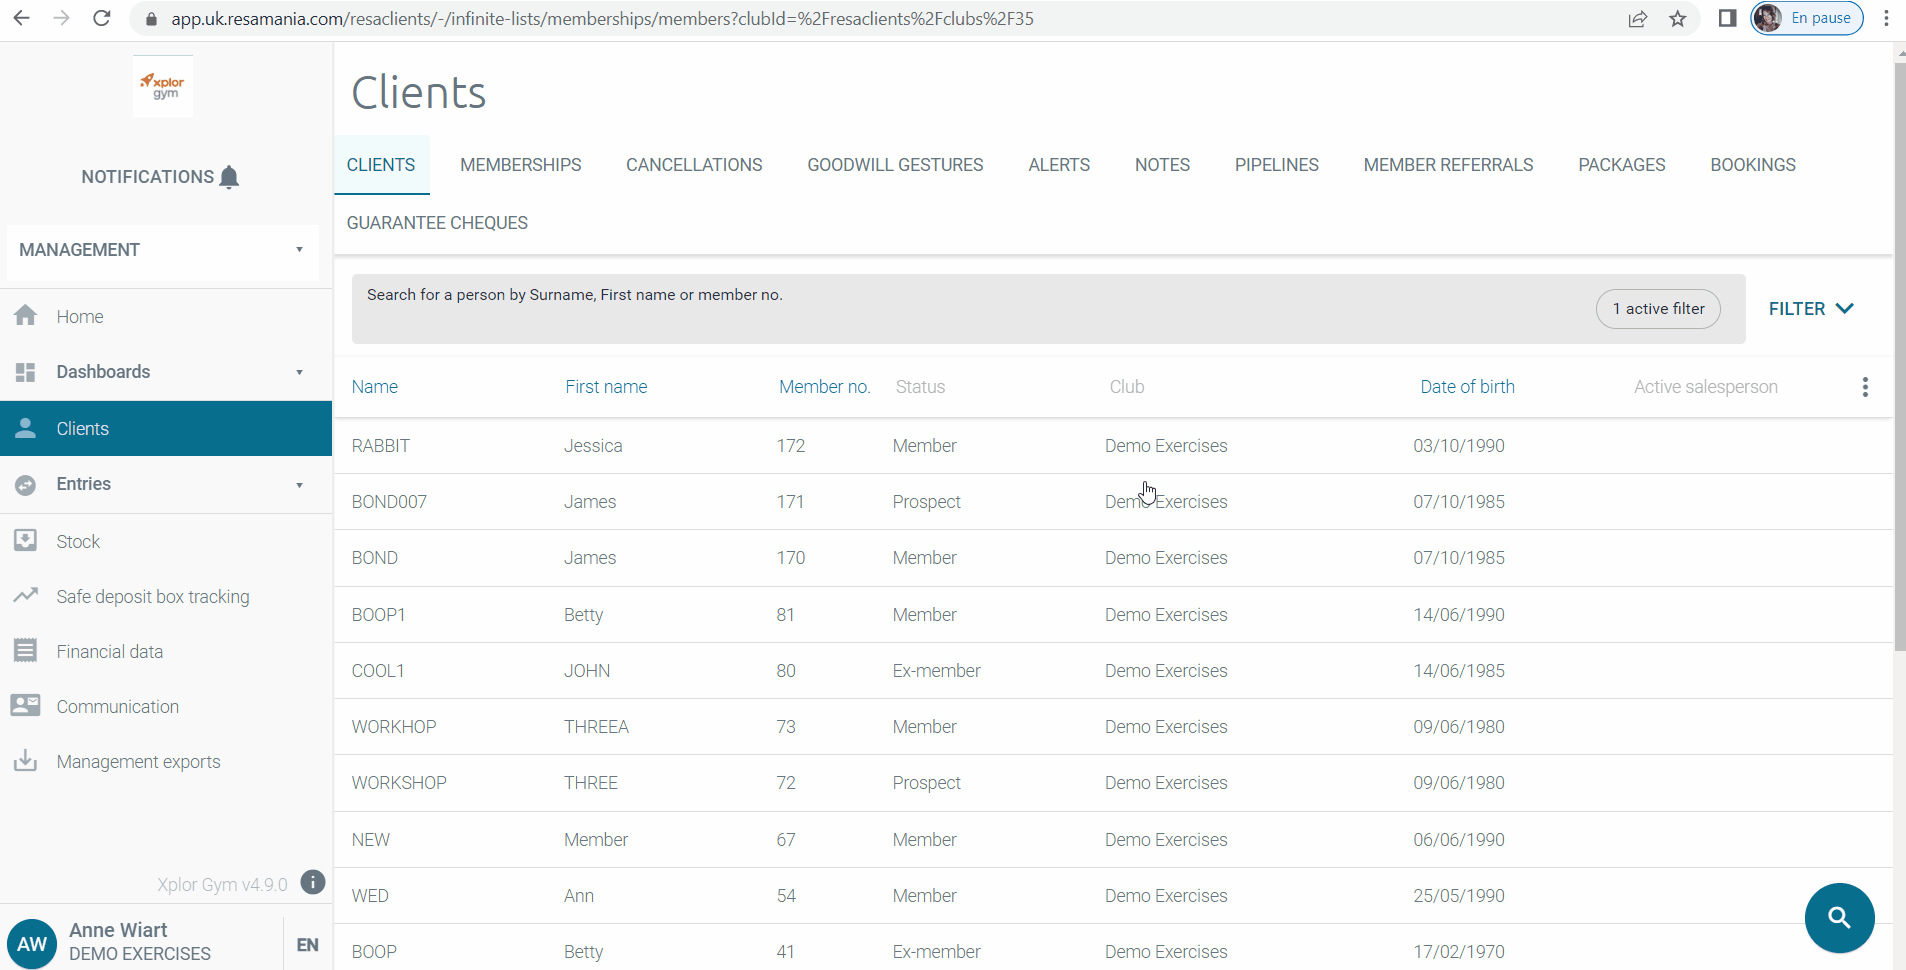Click the 1 active filter chip
Viewport: 1906px width, 970px height.
[x=1657, y=309]
